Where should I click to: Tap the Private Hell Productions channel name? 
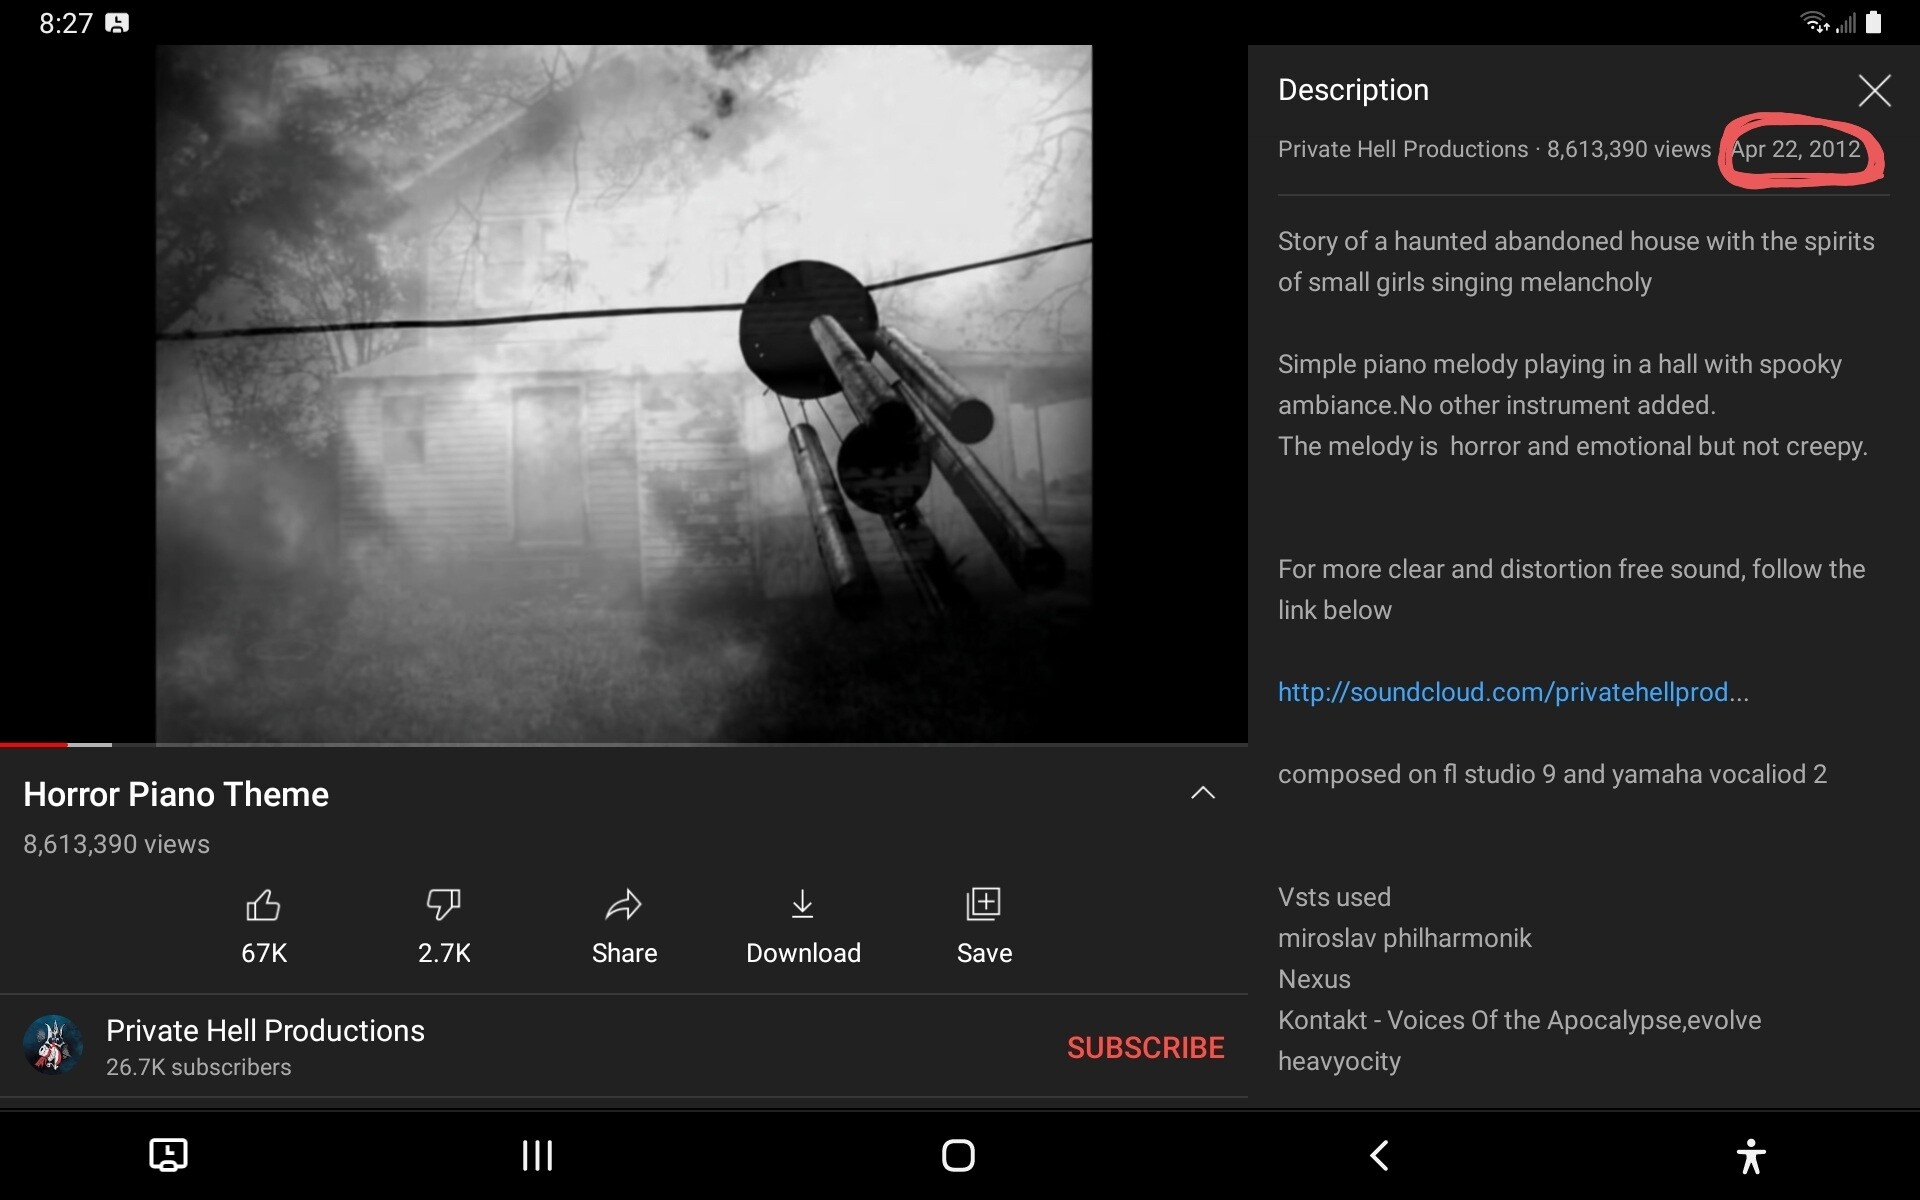click(265, 1031)
